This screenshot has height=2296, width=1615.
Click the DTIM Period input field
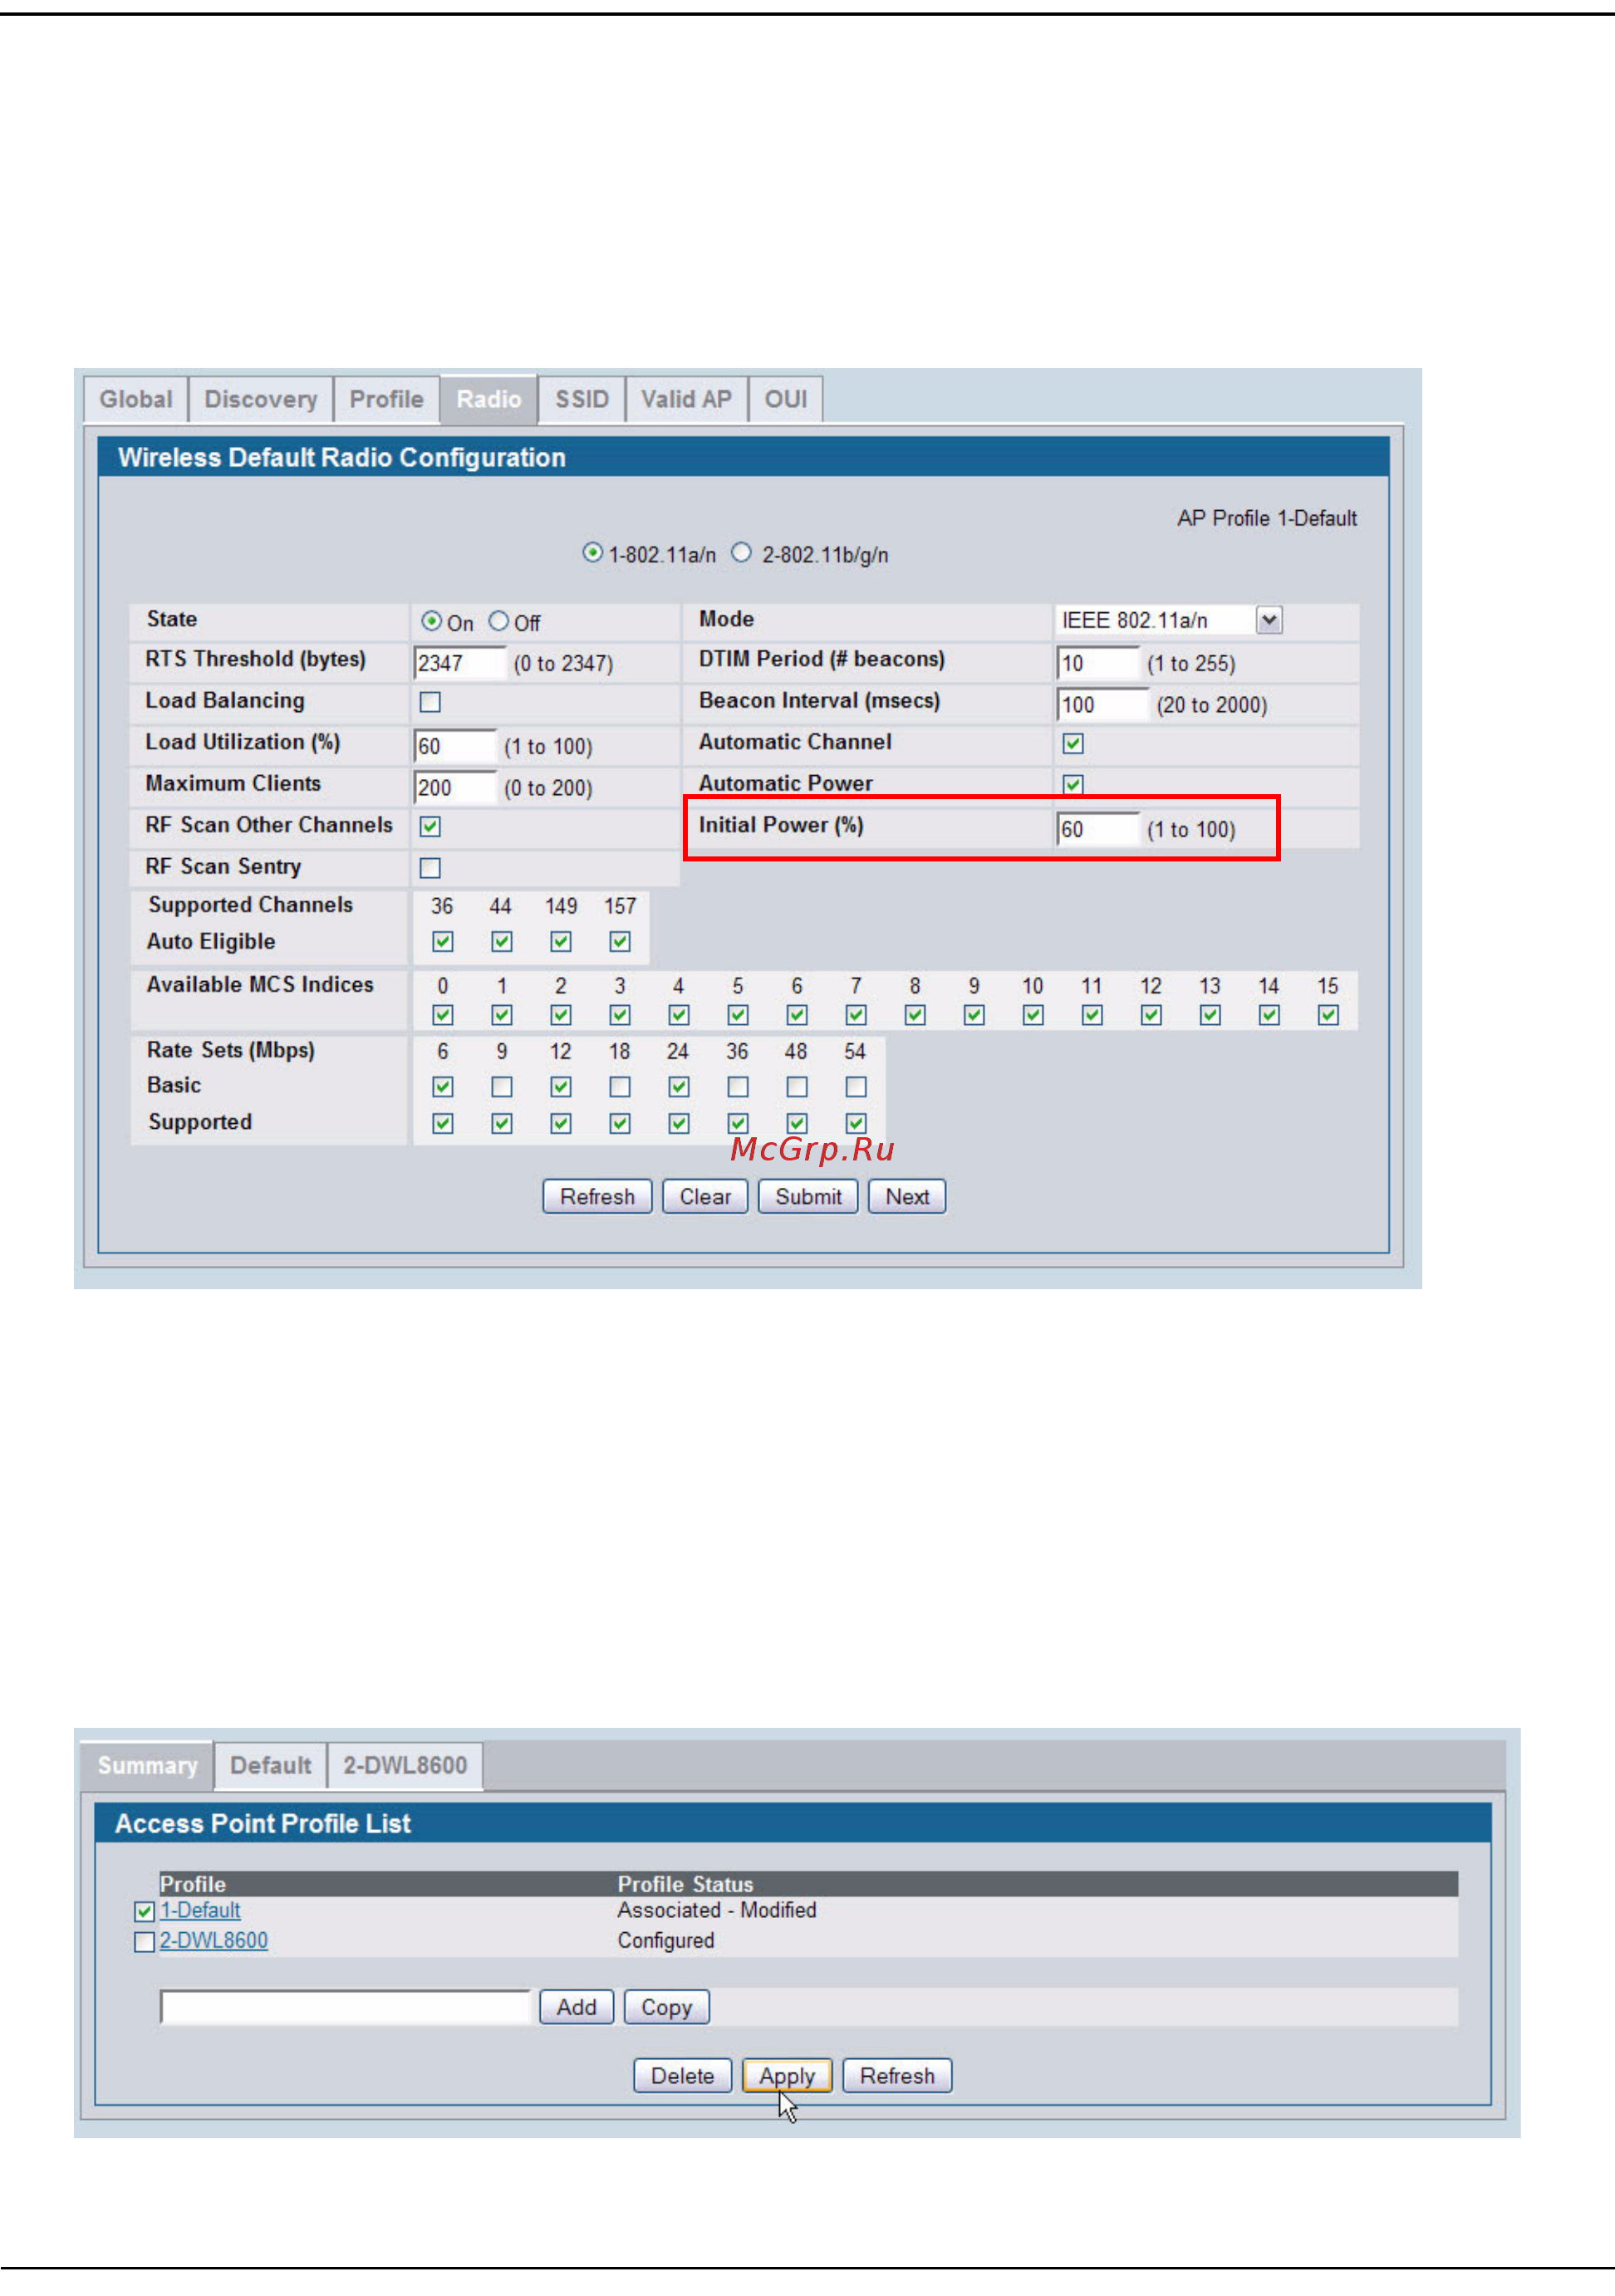[x=1098, y=663]
